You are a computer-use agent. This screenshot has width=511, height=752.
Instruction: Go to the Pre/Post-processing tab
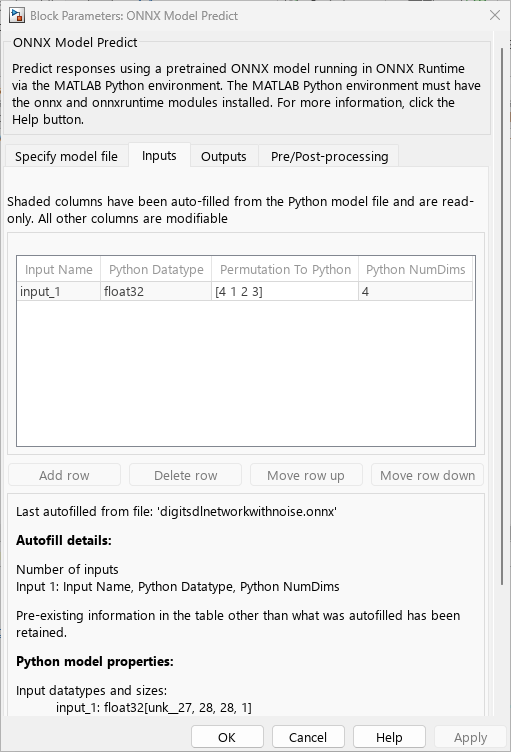point(329,156)
